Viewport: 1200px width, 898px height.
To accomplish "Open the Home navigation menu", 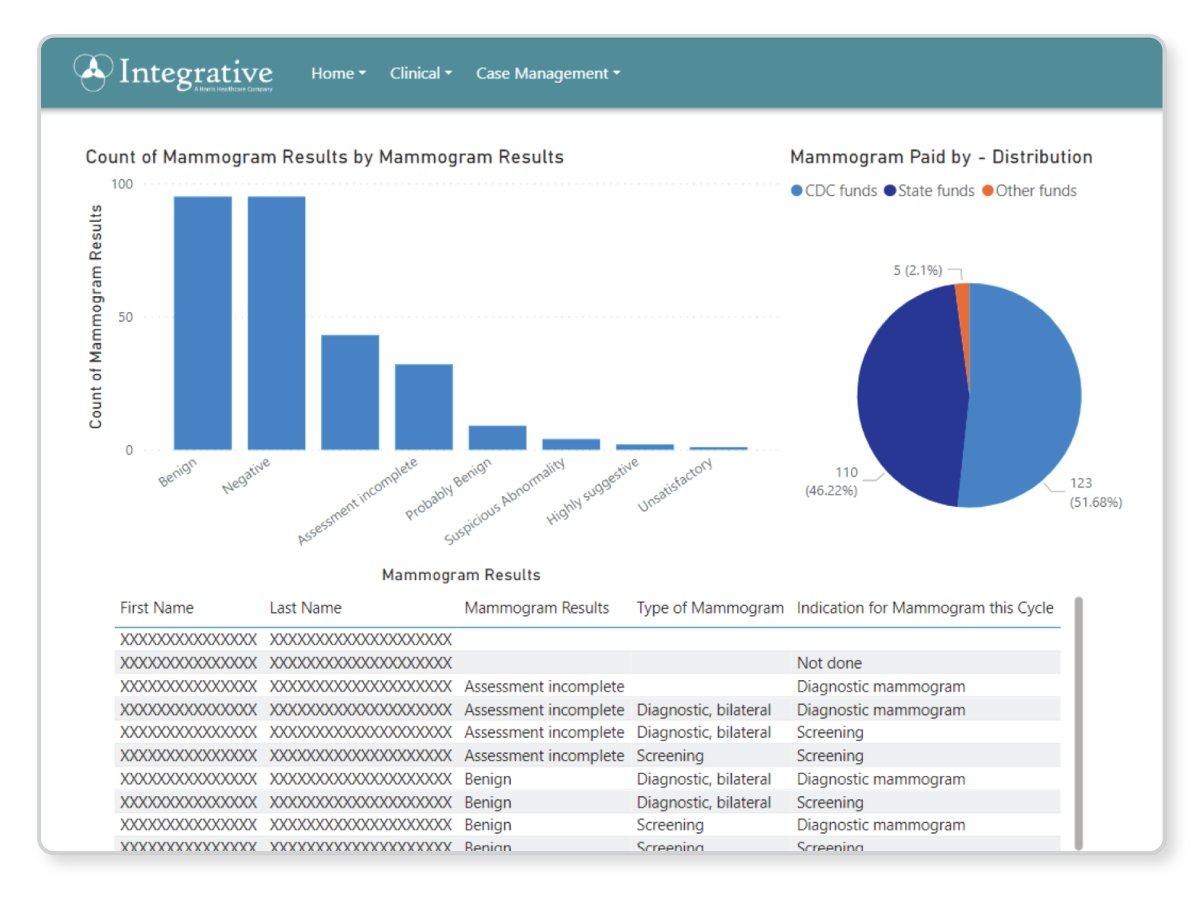I will click(338, 72).
